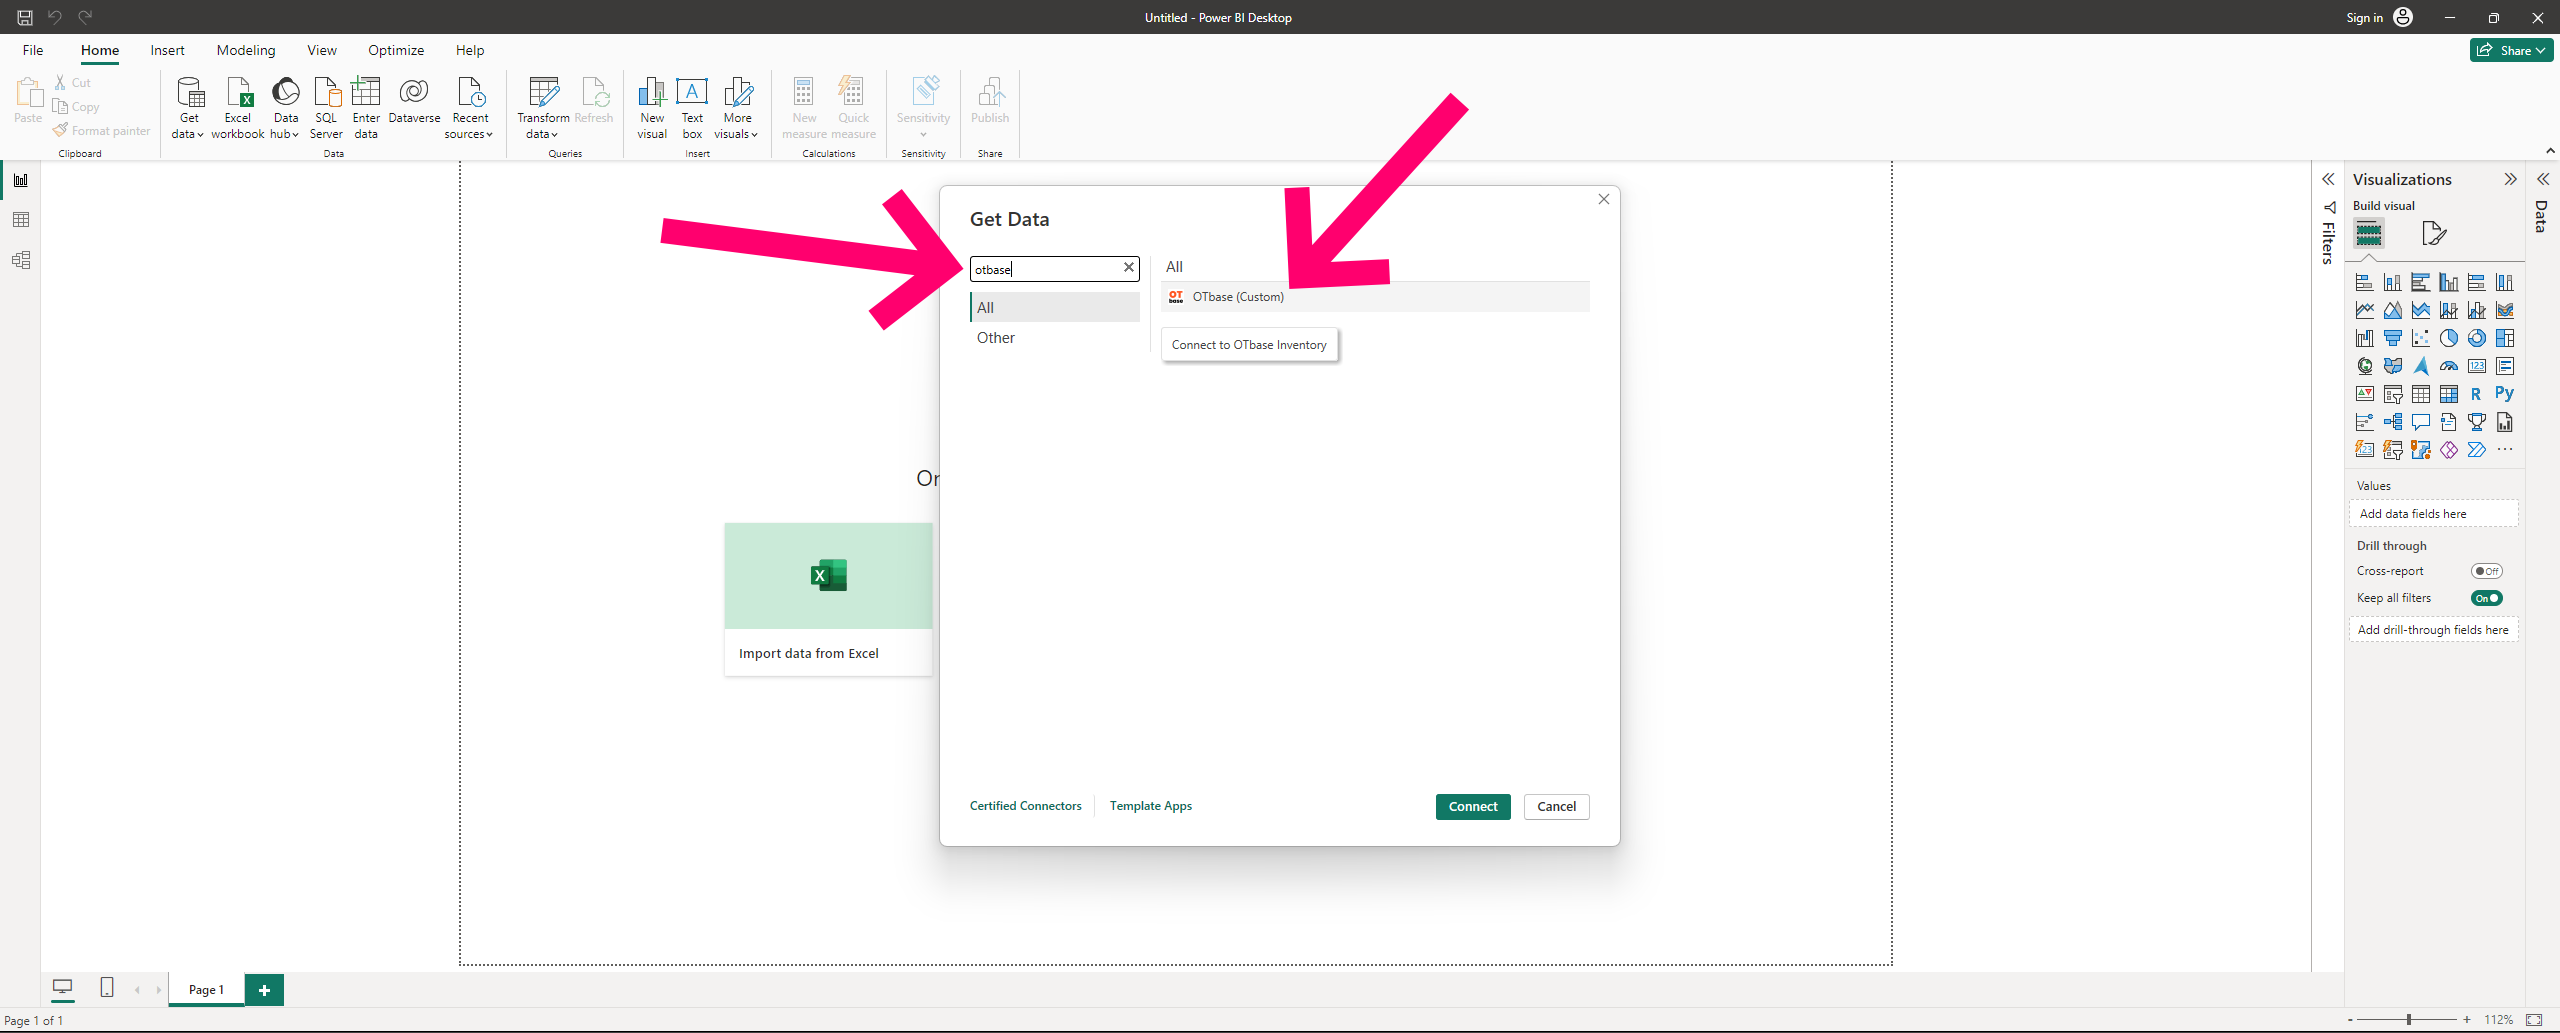Open the File menu
2560x1033 pixels.
click(x=33, y=50)
